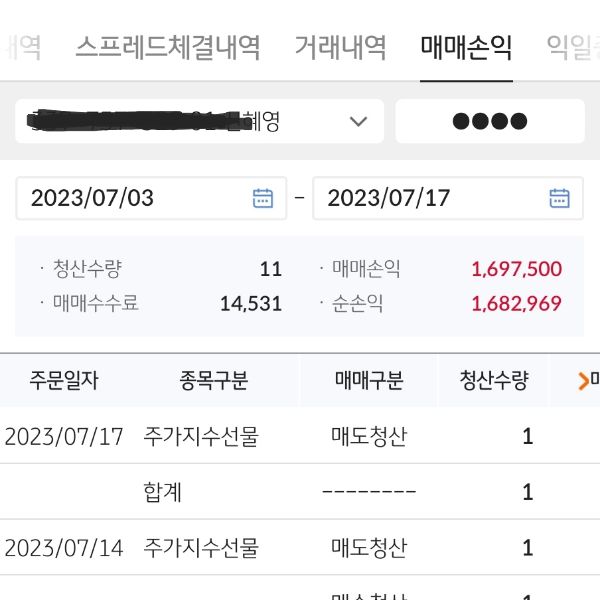The image size is (600, 600).
Task: Click the 2023/07/03 start date field
Action: coord(130,198)
